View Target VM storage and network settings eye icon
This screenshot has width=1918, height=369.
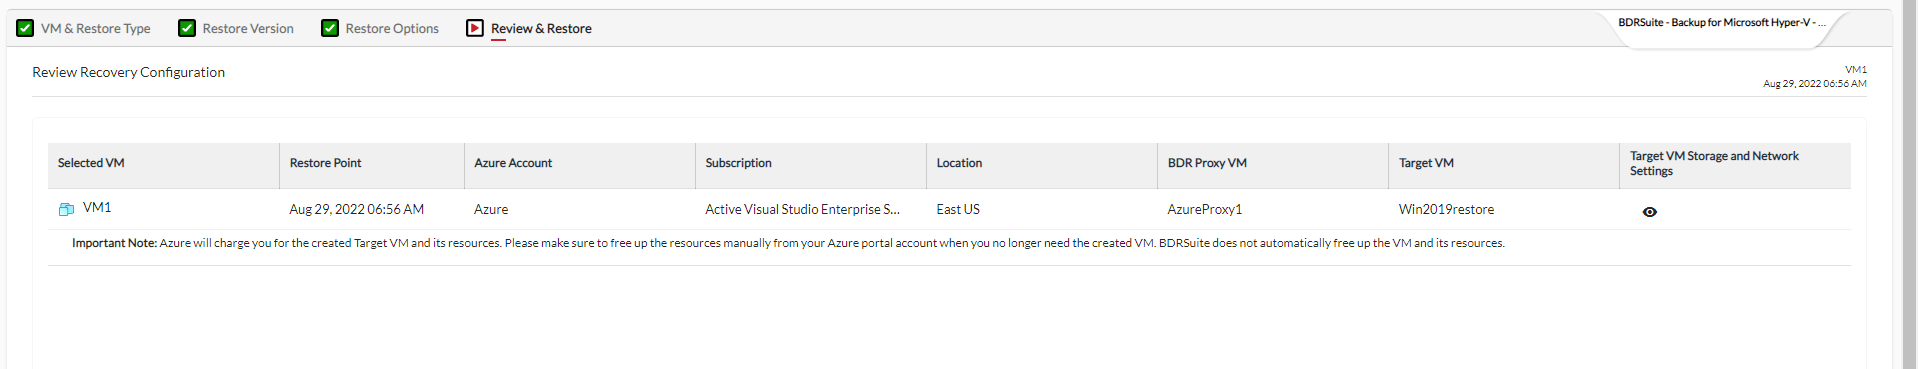click(1650, 212)
